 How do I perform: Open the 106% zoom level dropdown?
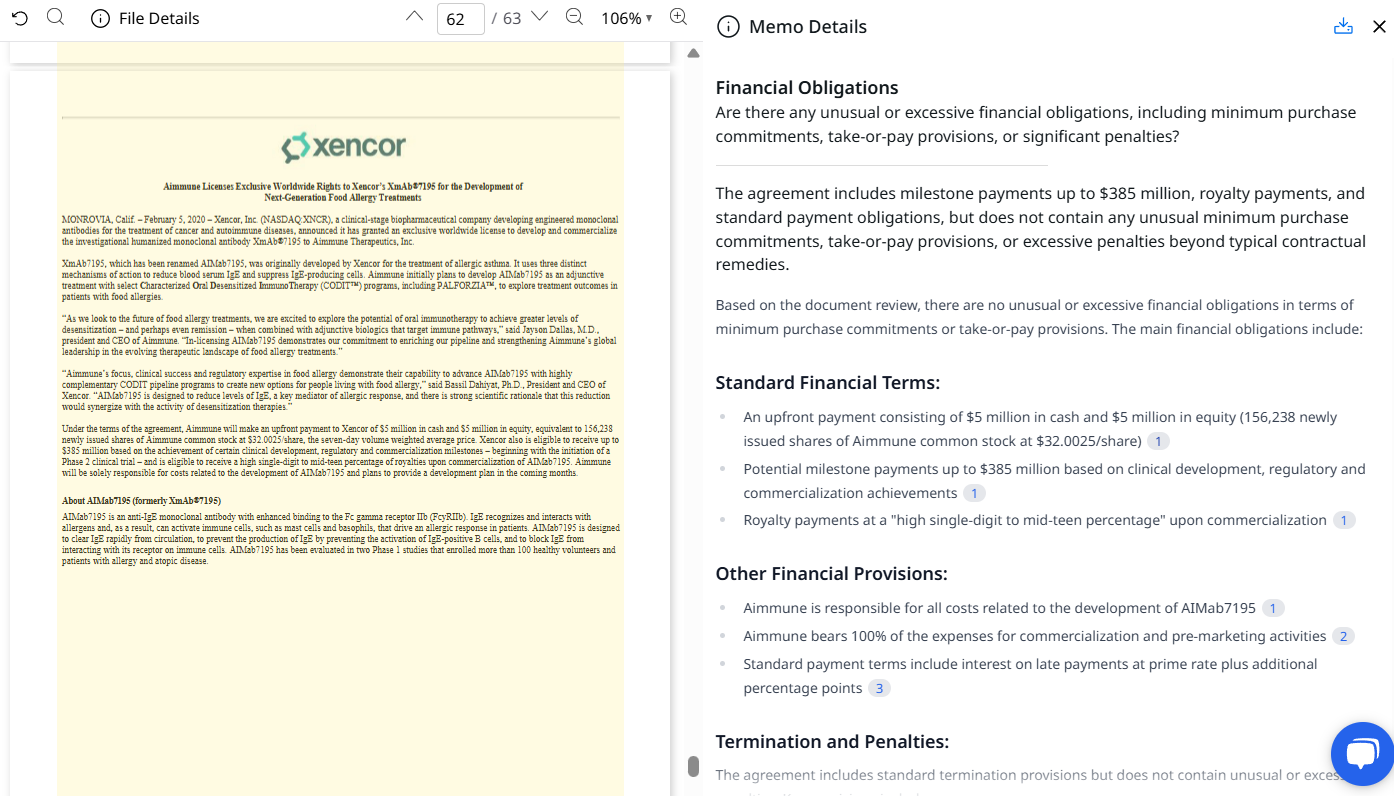[627, 18]
